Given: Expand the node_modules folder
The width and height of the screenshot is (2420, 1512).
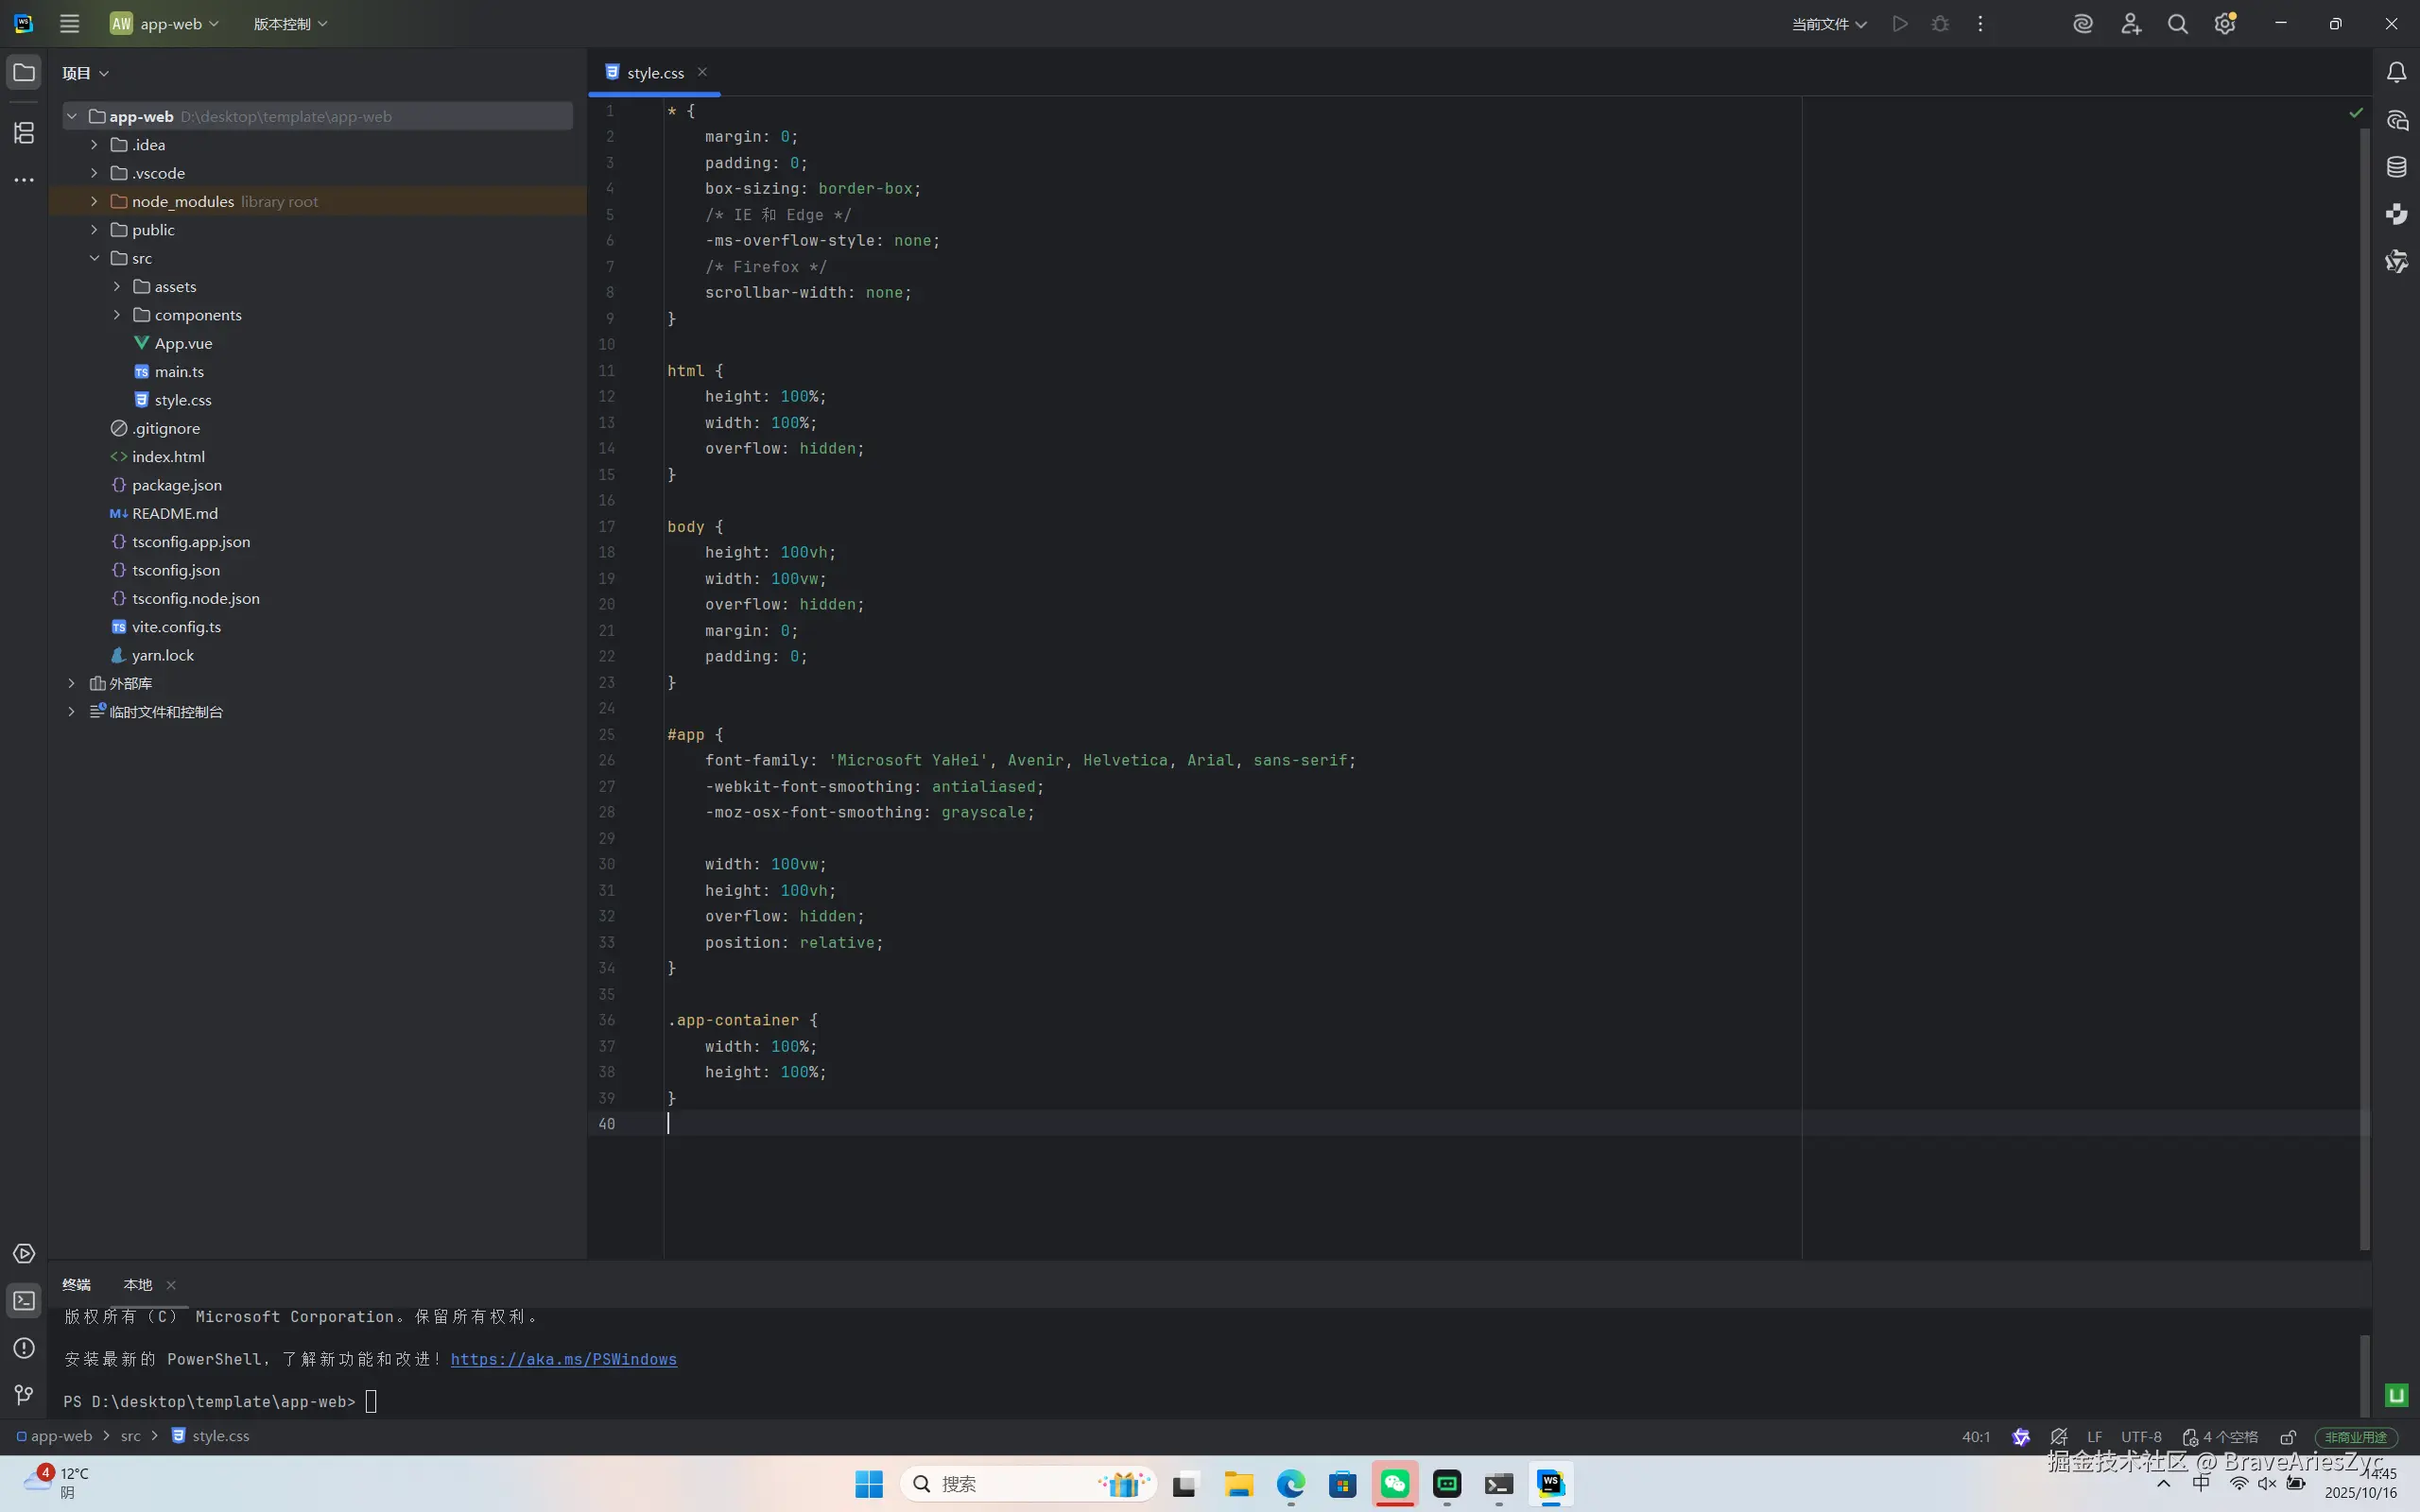Looking at the screenshot, I should [94, 201].
